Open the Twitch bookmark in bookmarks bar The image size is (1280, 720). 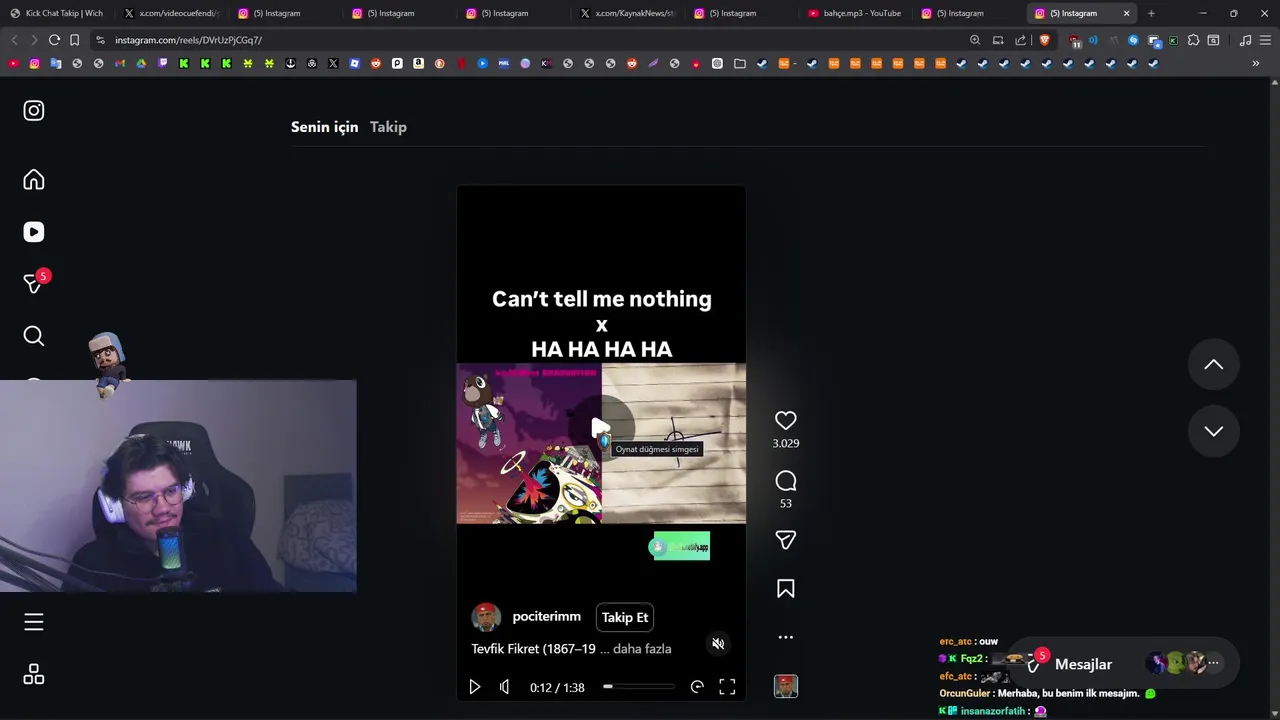coord(163,63)
